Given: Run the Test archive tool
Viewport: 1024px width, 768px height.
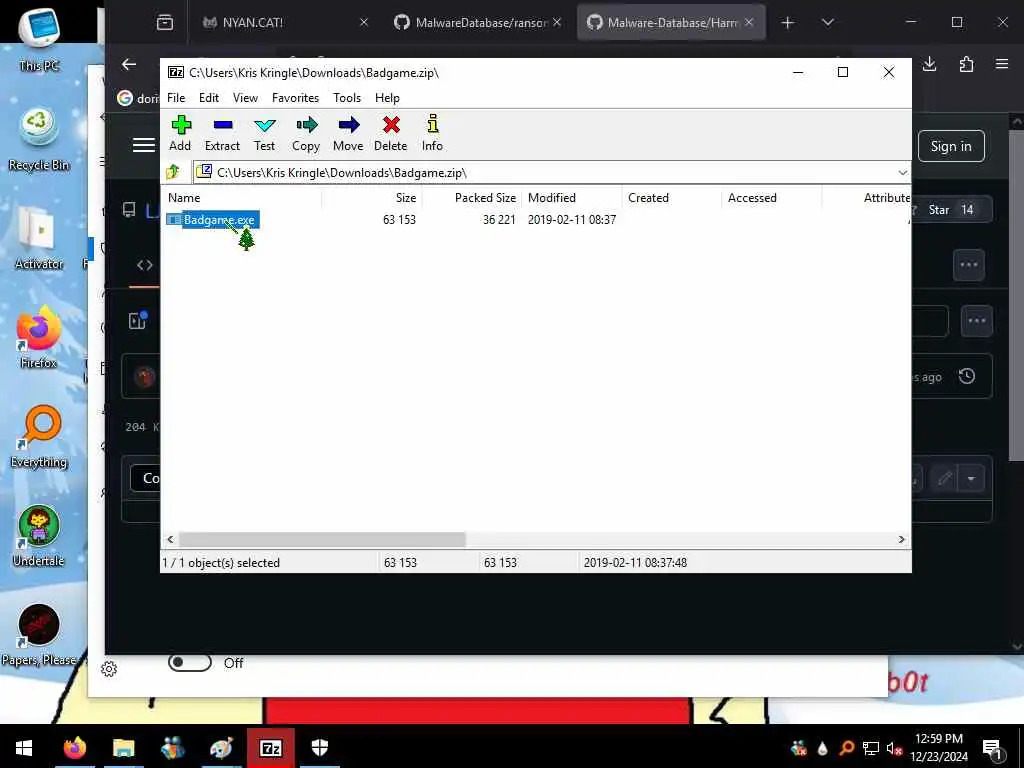Looking at the screenshot, I should click(264, 134).
